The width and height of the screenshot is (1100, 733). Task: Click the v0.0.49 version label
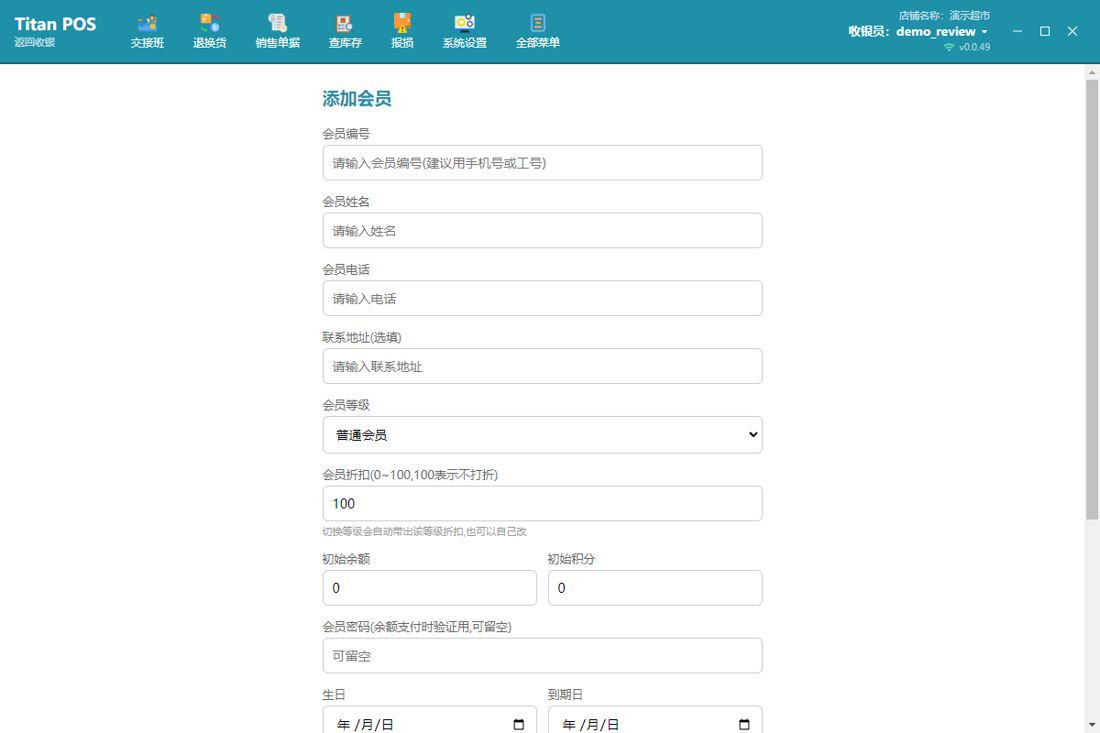click(x=974, y=47)
